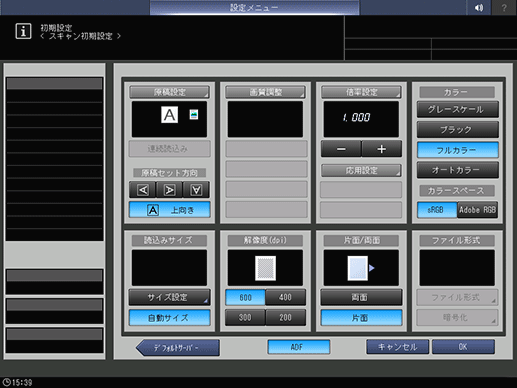Open help with the question mark icon
Image resolution: width=517 pixels, height=388 pixels.
(x=504, y=7)
